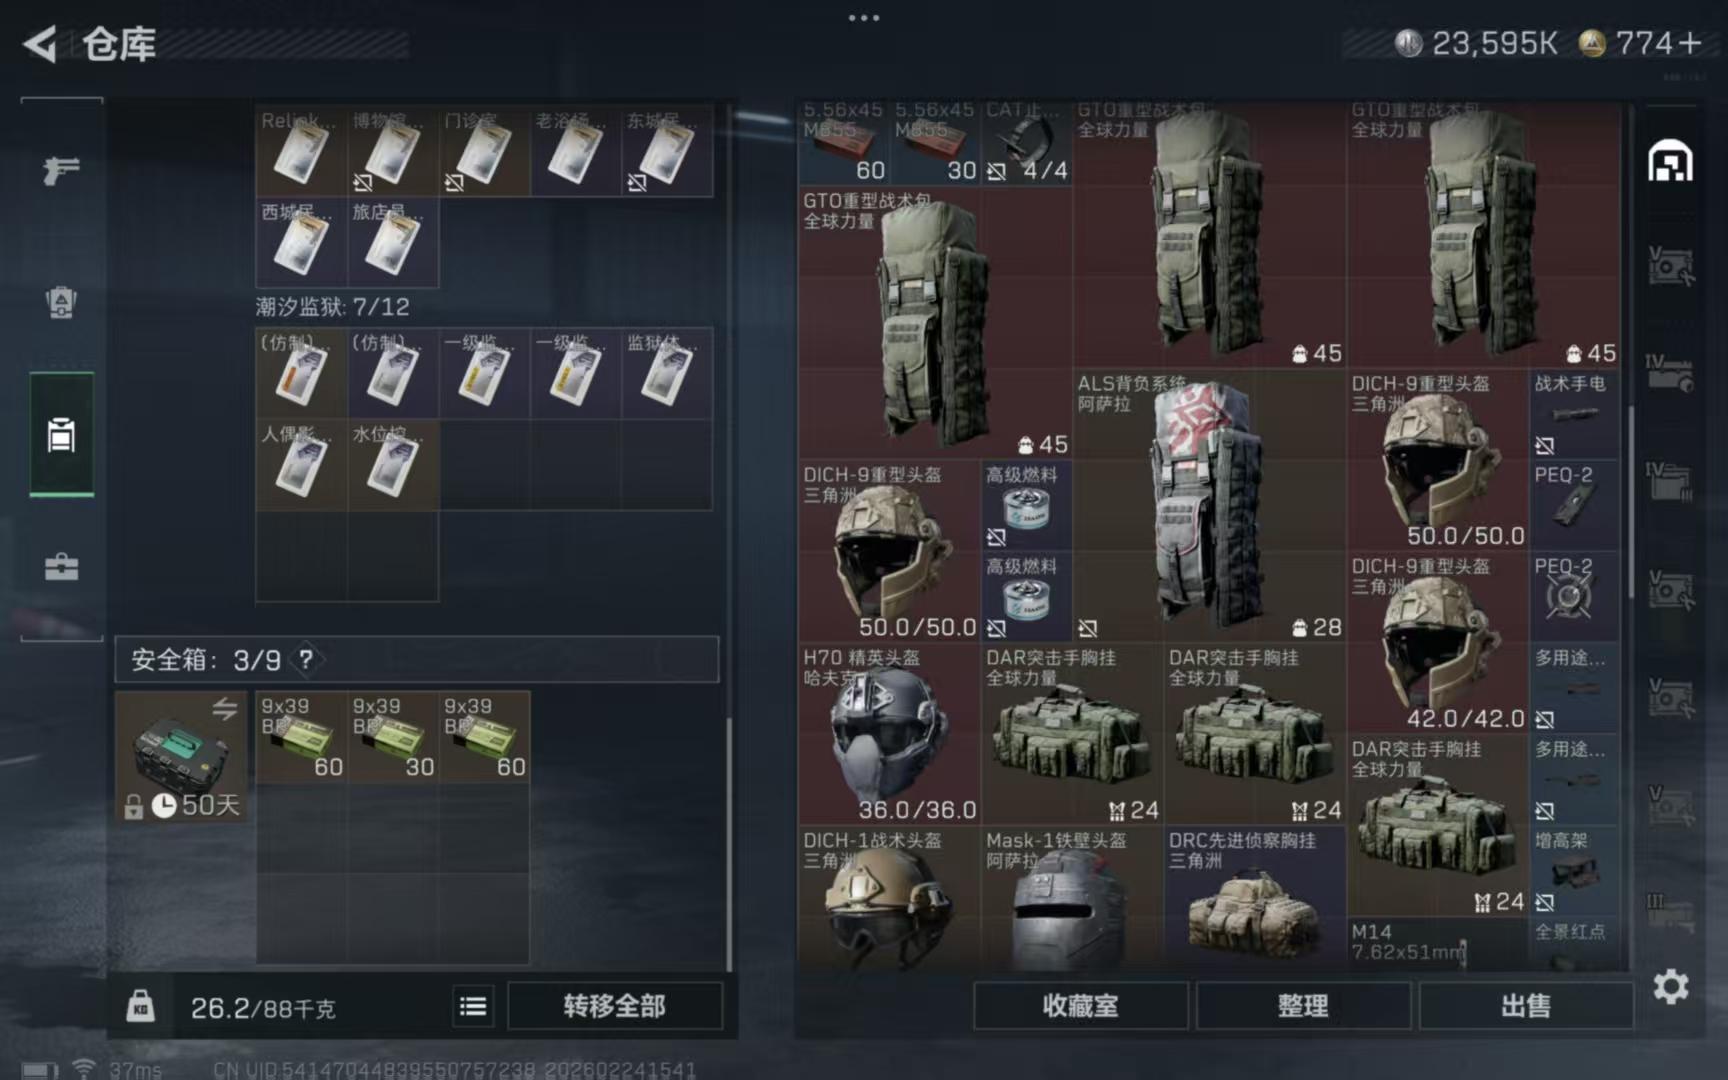Viewport: 1728px width, 1080px height.
Task: Switch to the backpack gear tab
Action: 61,302
